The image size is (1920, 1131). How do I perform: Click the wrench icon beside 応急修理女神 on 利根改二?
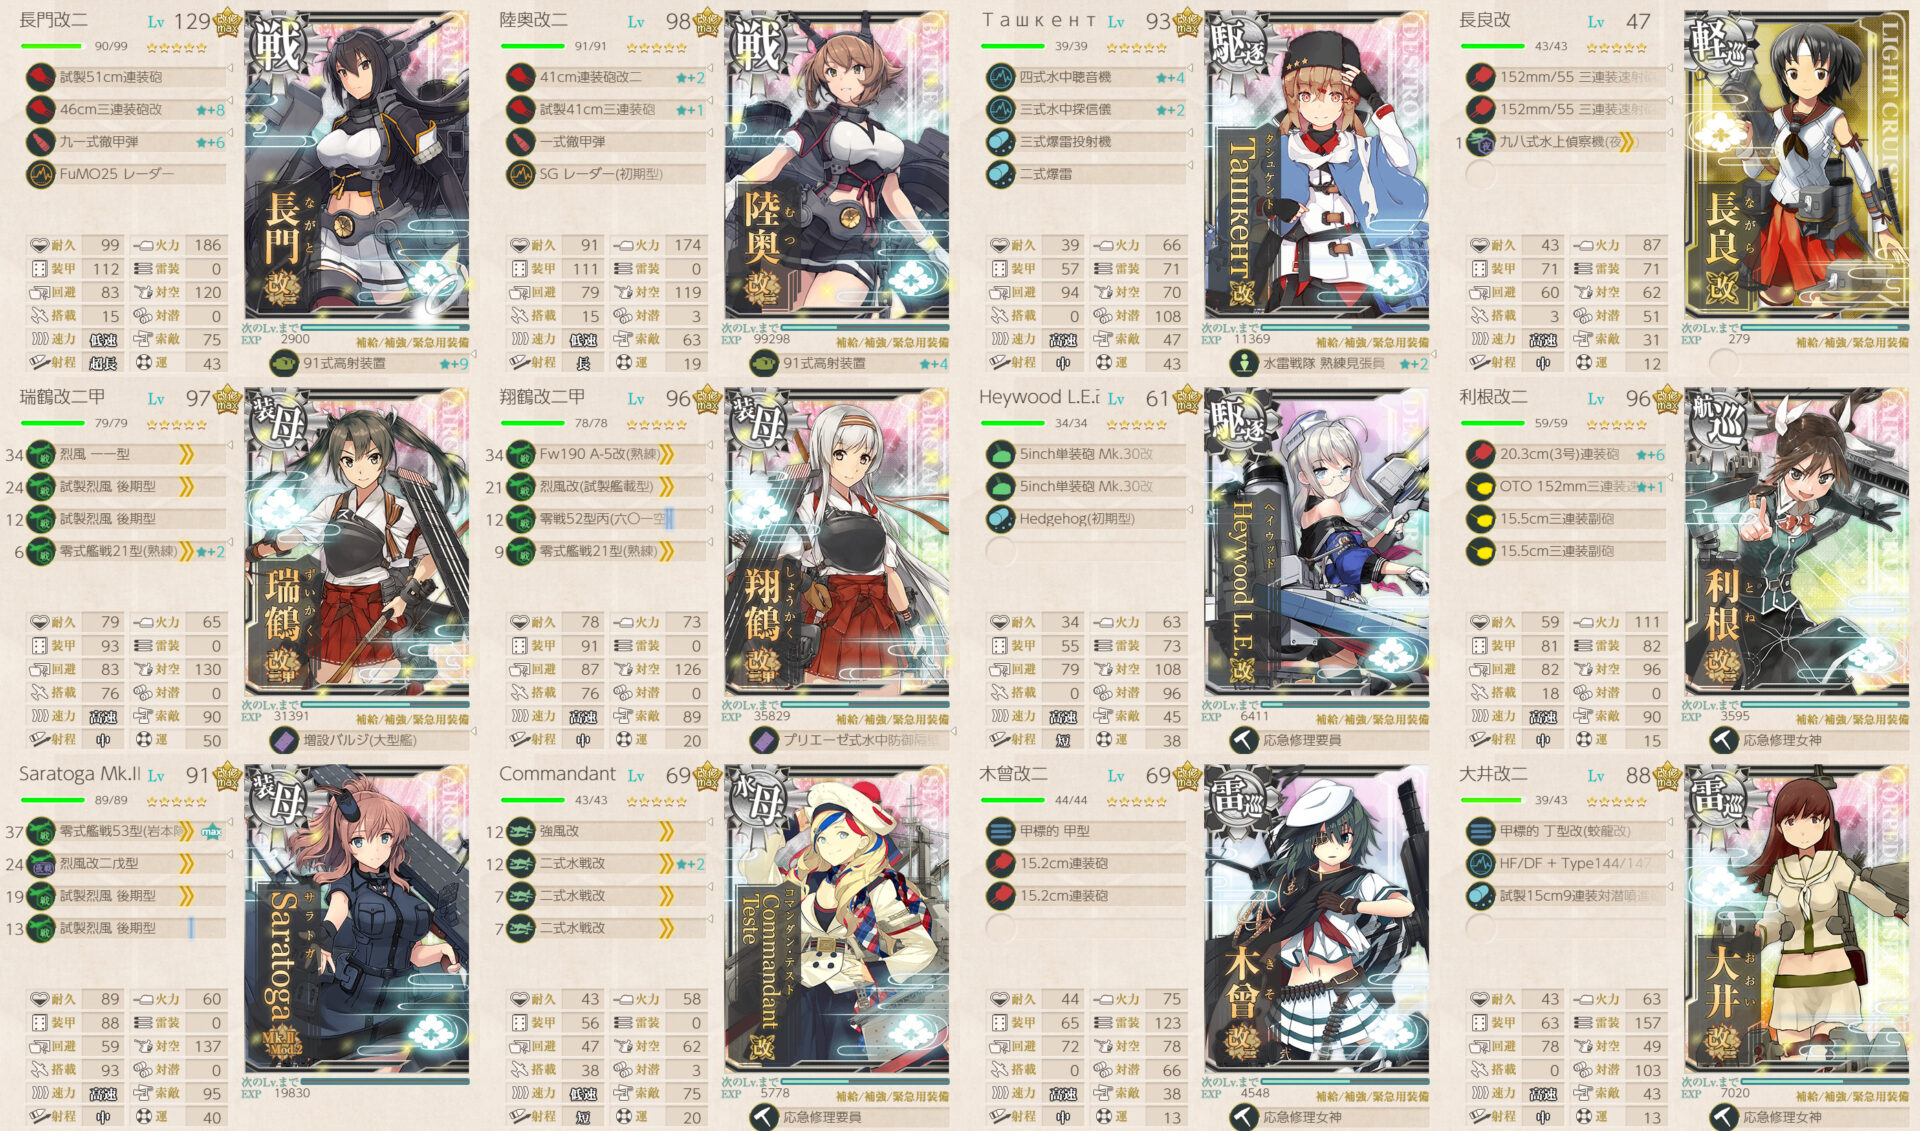1724,741
